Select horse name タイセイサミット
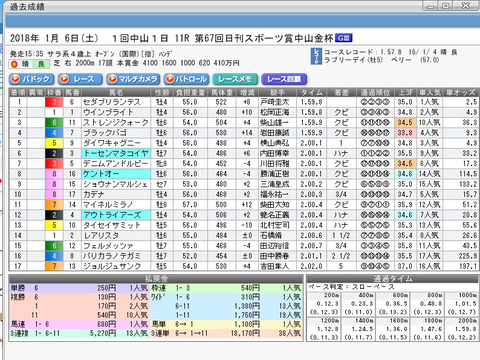480x360 pixels. (x=112, y=225)
